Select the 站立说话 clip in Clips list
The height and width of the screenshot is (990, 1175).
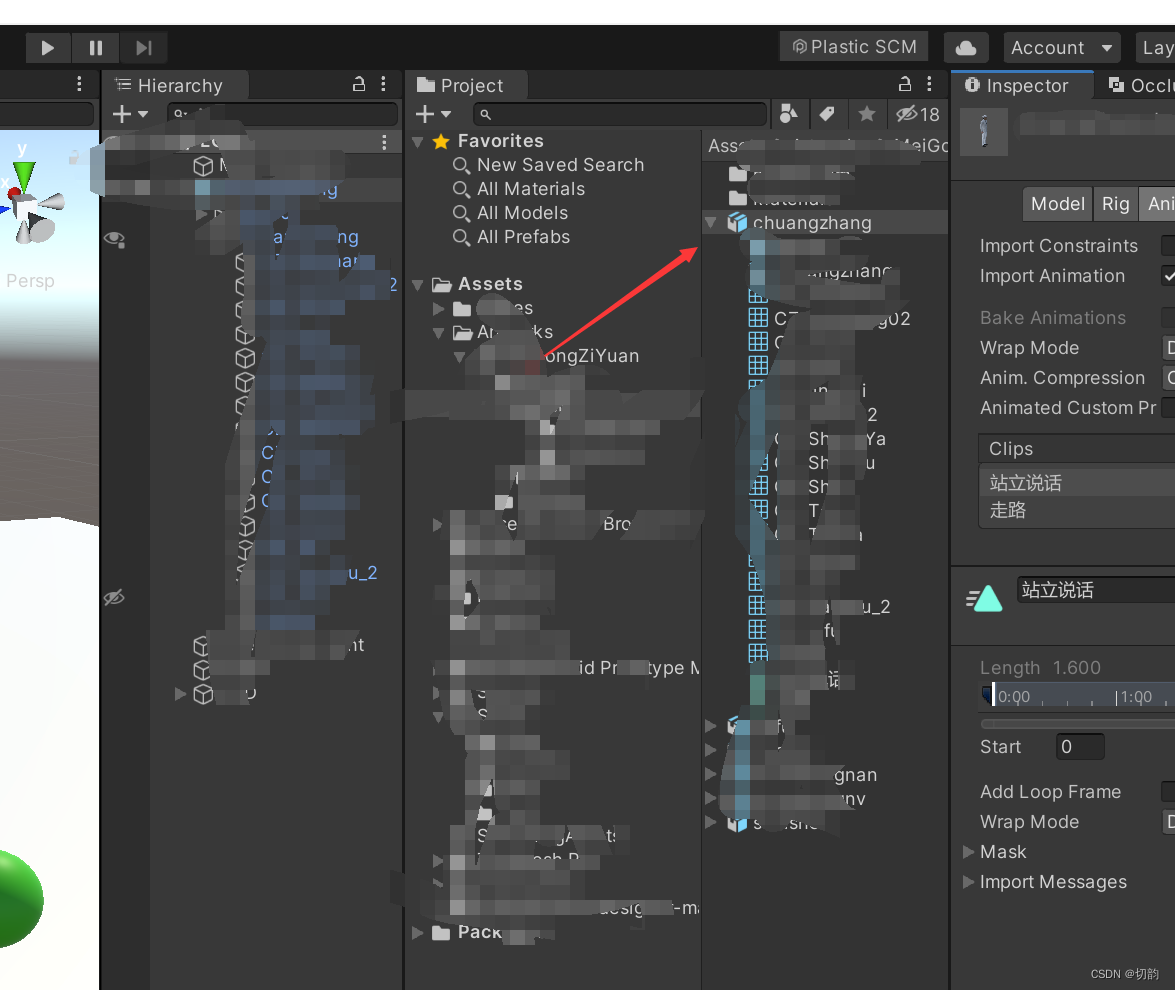pyautogui.click(x=1077, y=483)
